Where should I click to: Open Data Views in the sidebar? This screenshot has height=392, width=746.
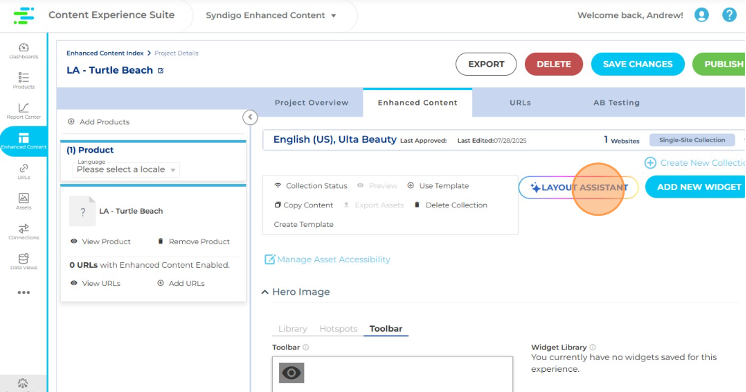23,262
